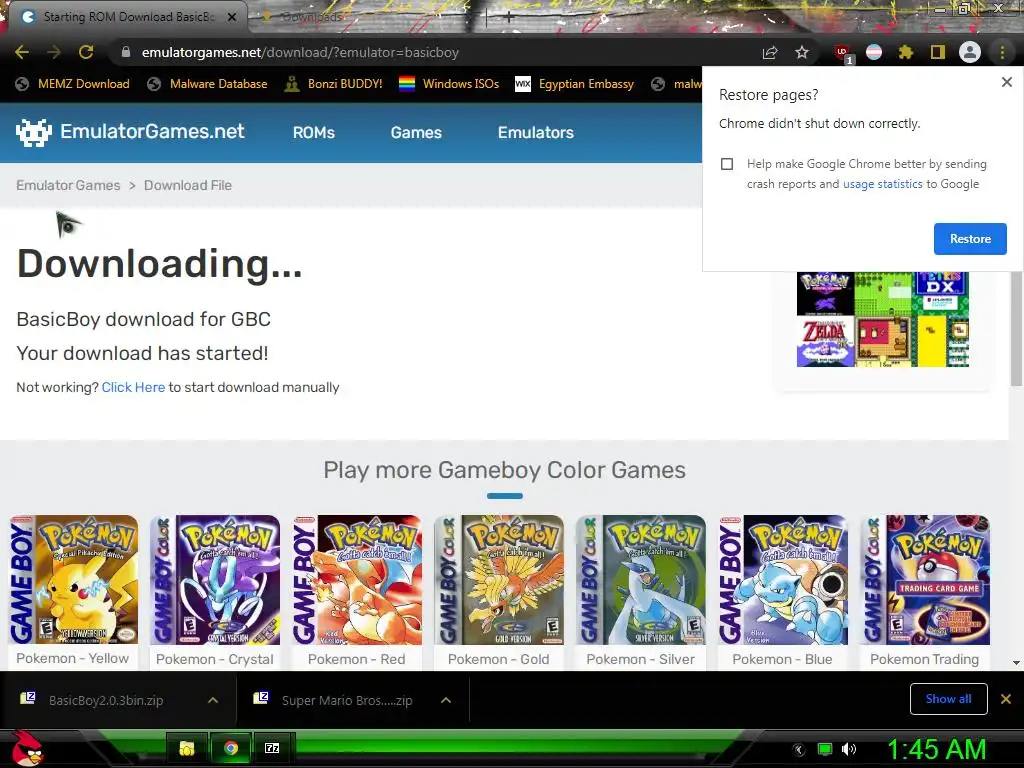
Task: Click the lock icon in the address bar
Action: pyautogui.click(x=126, y=52)
